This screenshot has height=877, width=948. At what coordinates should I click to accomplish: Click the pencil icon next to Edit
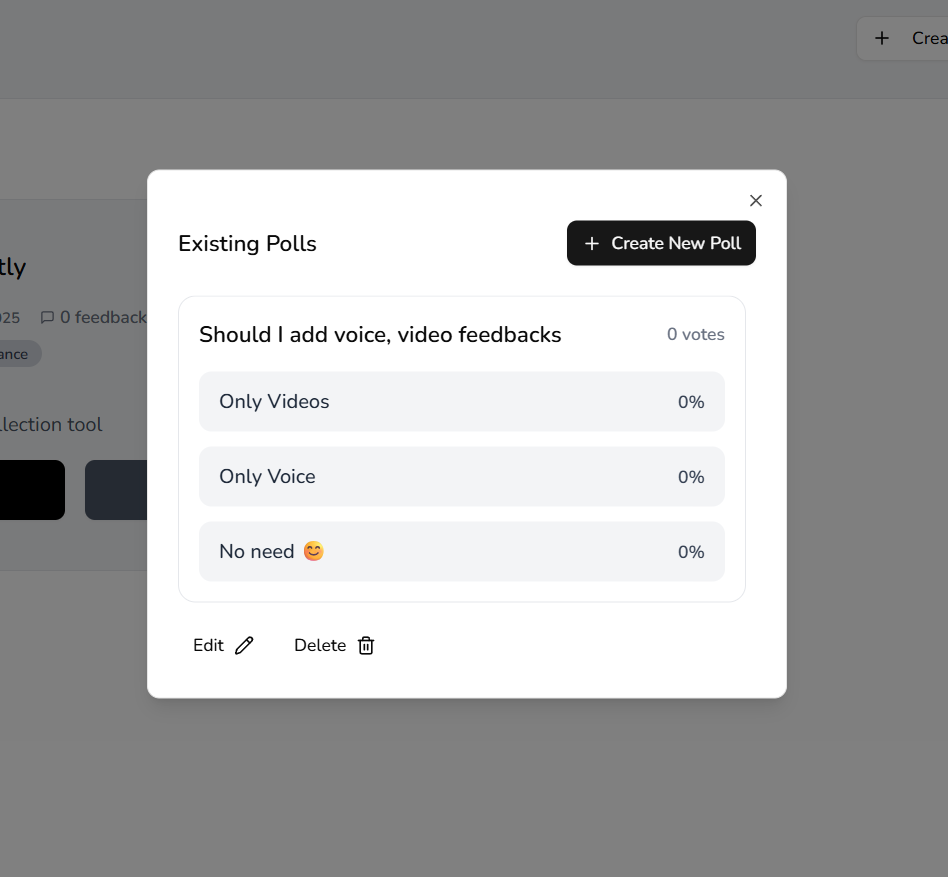click(244, 646)
